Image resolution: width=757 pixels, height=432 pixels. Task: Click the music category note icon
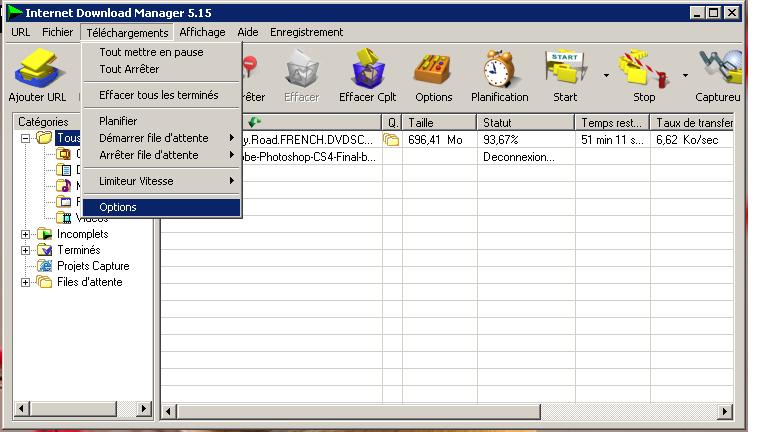pos(64,186)
